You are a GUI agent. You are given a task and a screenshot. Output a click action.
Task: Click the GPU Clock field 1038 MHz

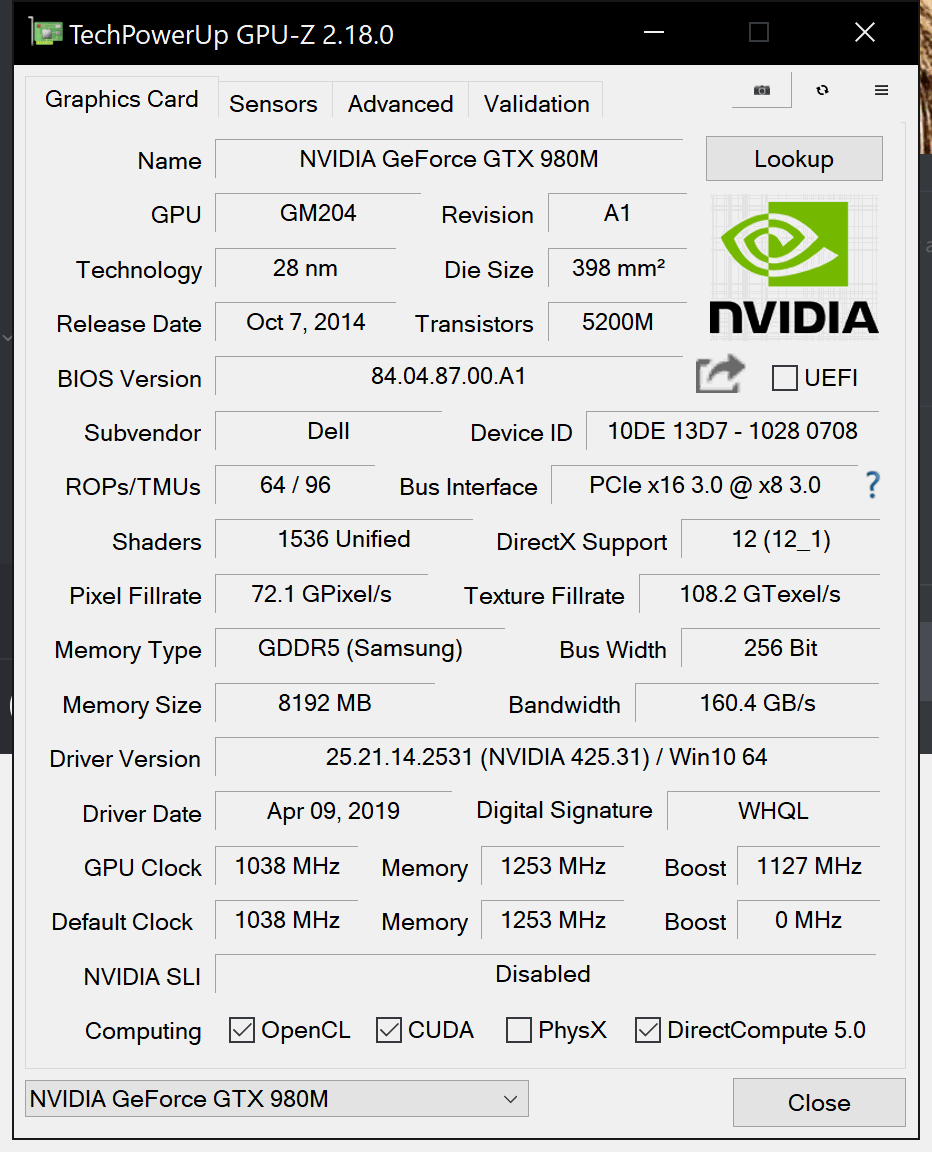287,865
